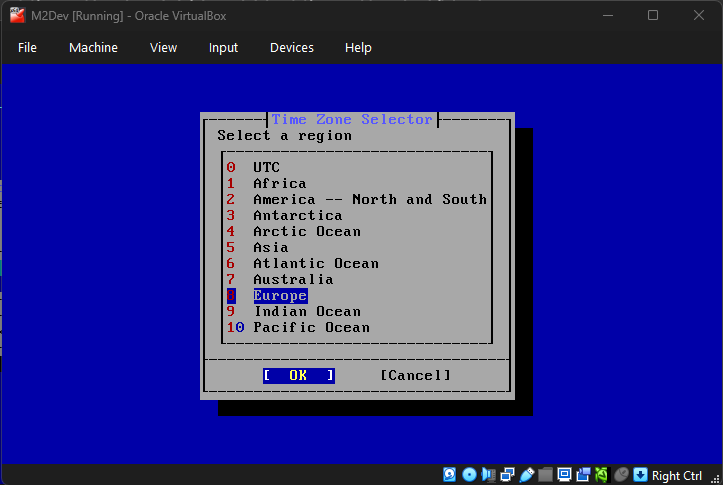Open the network adapter status icon

(x=507, y=475)
